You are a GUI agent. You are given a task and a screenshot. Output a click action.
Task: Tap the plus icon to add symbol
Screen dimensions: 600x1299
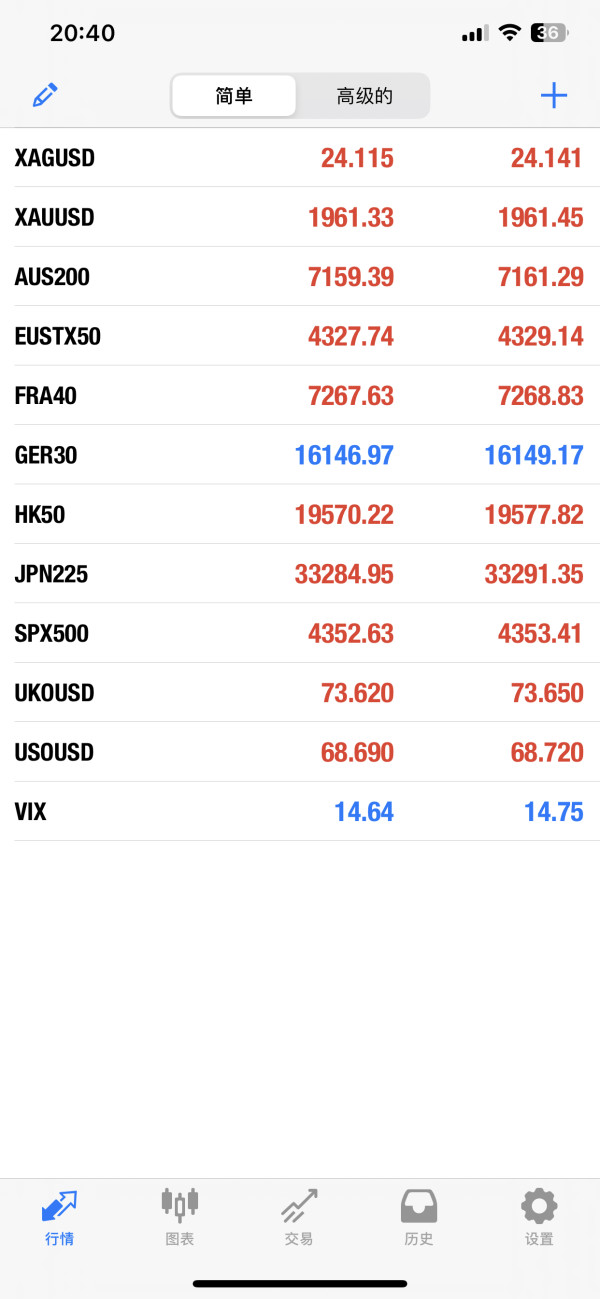point(553,96)
